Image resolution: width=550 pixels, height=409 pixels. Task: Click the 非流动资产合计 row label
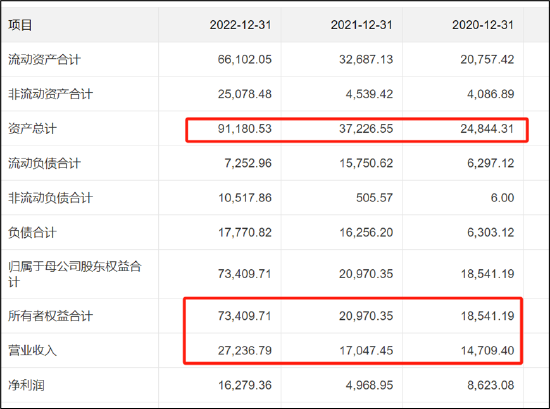coord(50,94)
